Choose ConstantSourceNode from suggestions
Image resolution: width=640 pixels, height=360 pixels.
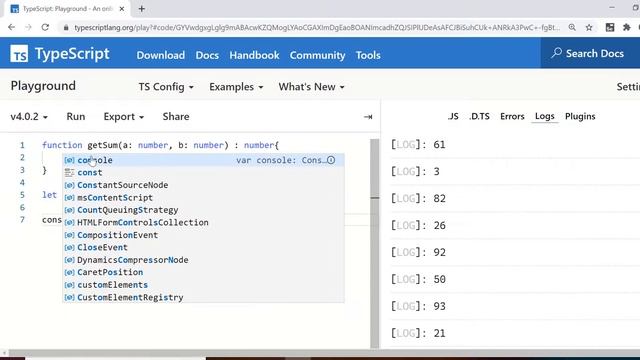click(203, 185)
